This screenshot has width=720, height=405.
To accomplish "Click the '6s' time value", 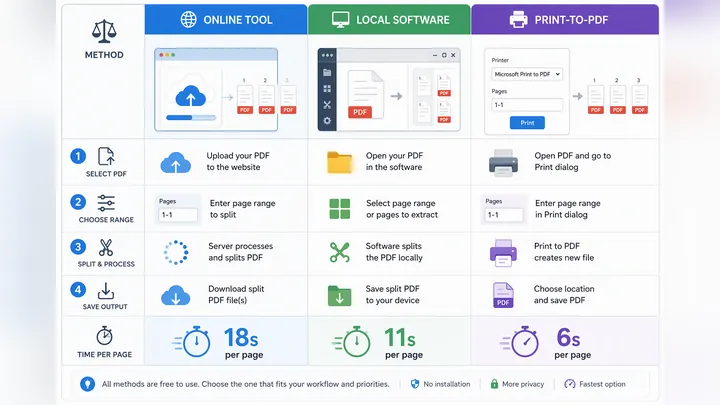I will point(568,338).
